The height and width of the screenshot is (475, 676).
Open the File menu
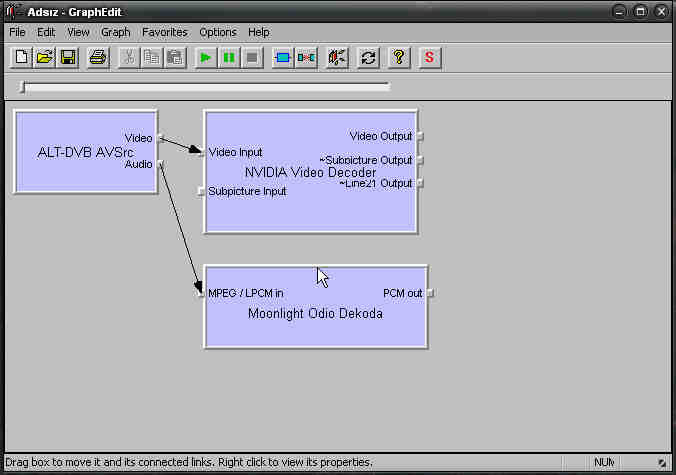(17, 32)
